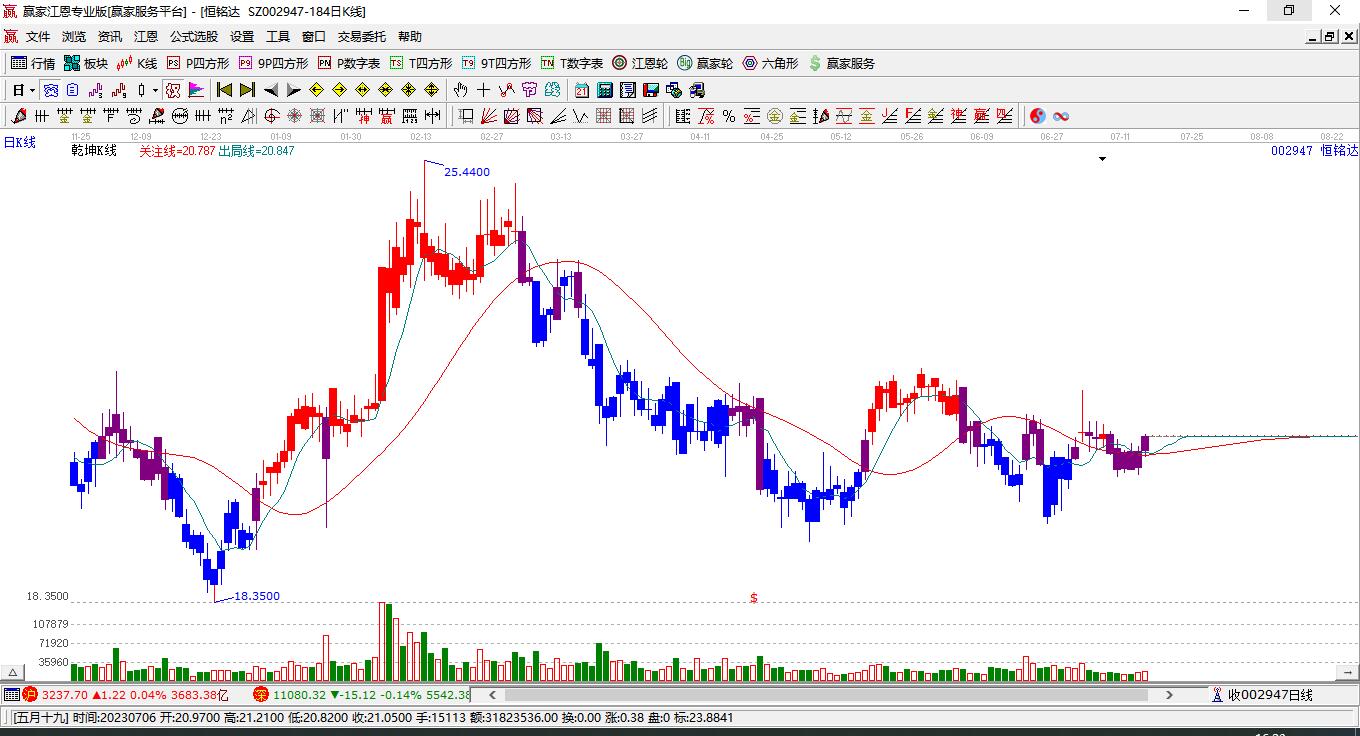Expand the 日 period dropdown arrow
1360x736 pixels.
(x=33, y=91)
